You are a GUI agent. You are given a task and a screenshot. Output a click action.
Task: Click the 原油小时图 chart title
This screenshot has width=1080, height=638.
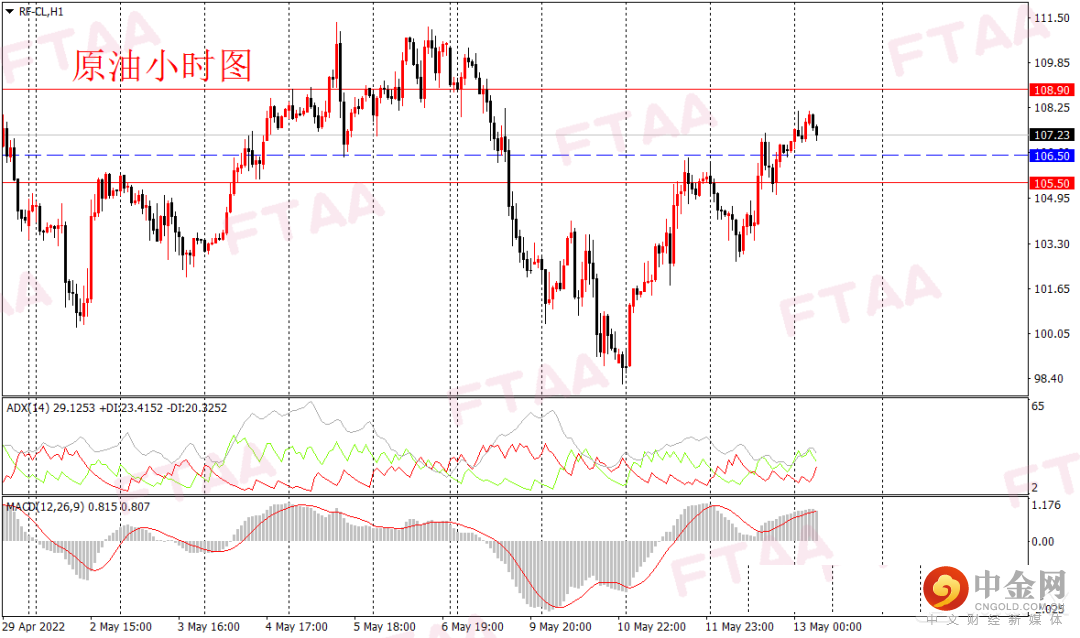162,67
